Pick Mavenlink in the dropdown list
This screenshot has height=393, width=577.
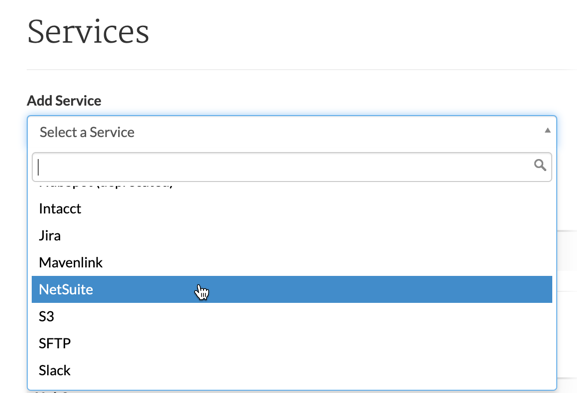point(292,262)
